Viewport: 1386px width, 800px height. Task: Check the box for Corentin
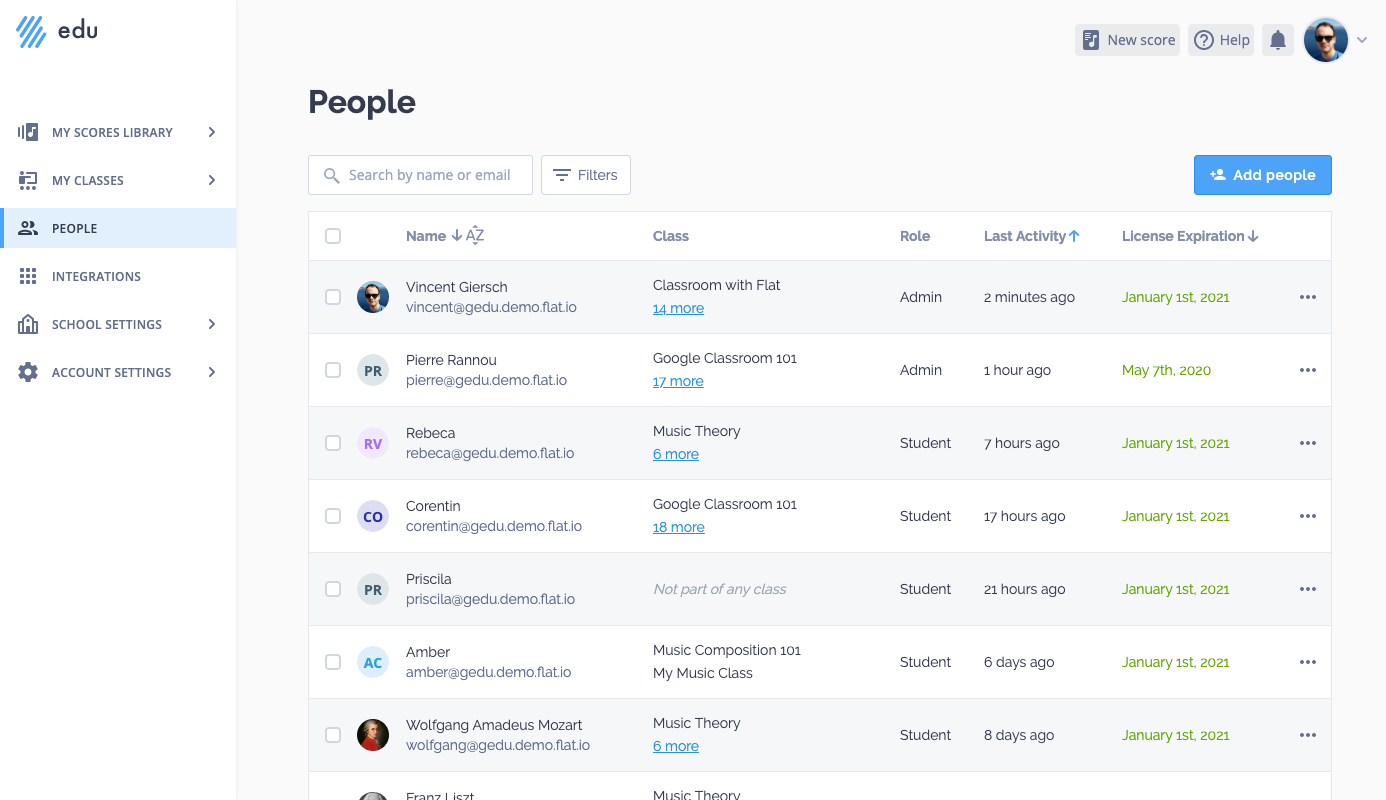(333, 516)
